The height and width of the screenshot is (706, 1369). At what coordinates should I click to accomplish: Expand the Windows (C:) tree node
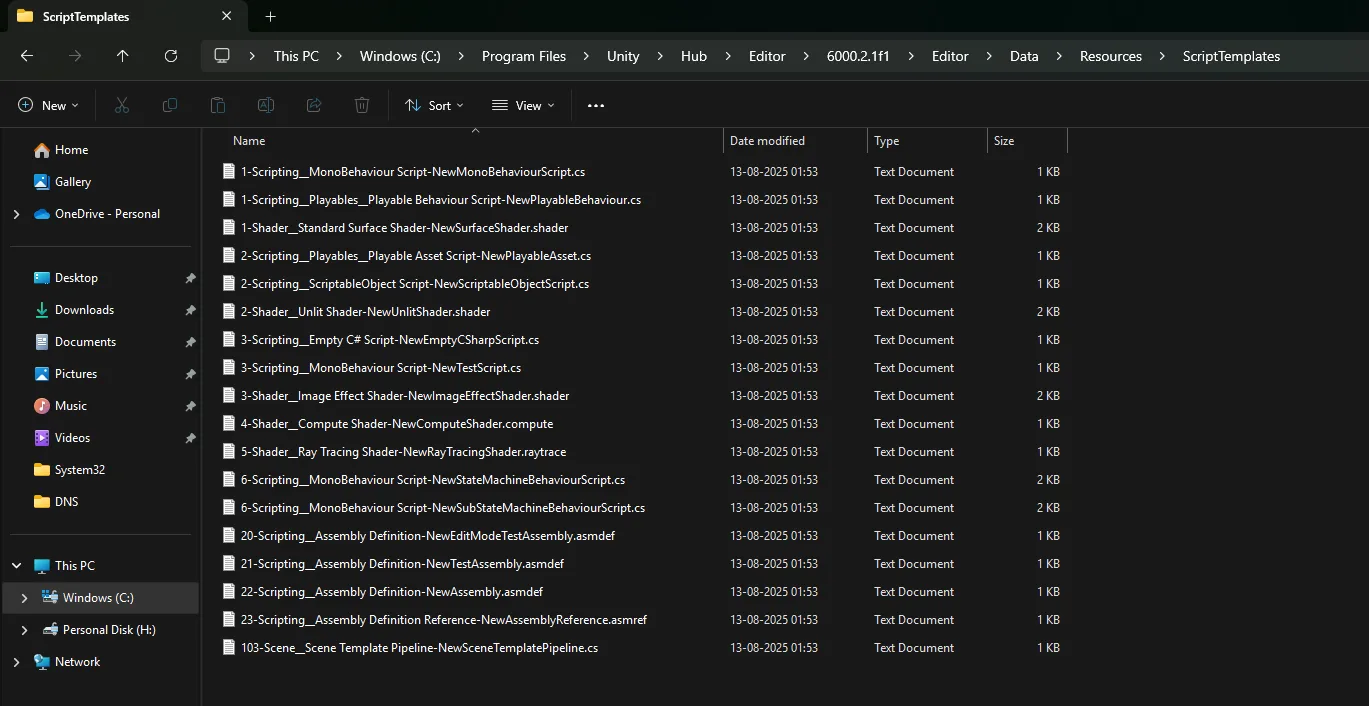click(x=24, y=598)
